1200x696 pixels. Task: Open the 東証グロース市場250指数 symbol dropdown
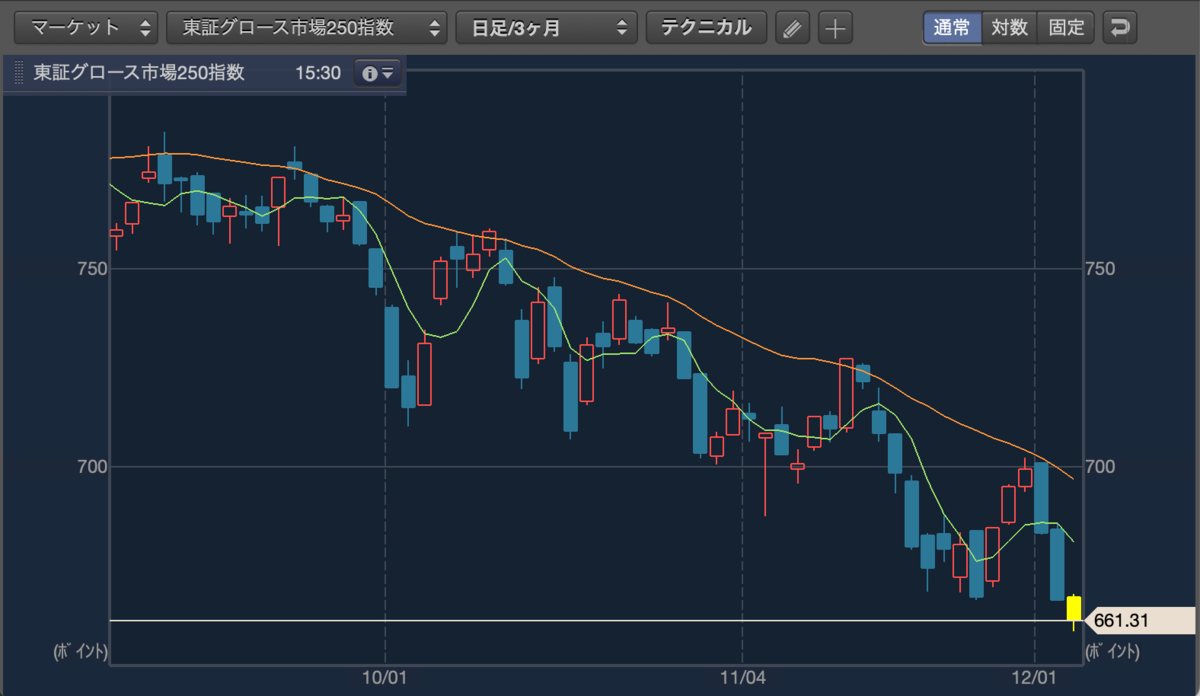tap(307, 28)
